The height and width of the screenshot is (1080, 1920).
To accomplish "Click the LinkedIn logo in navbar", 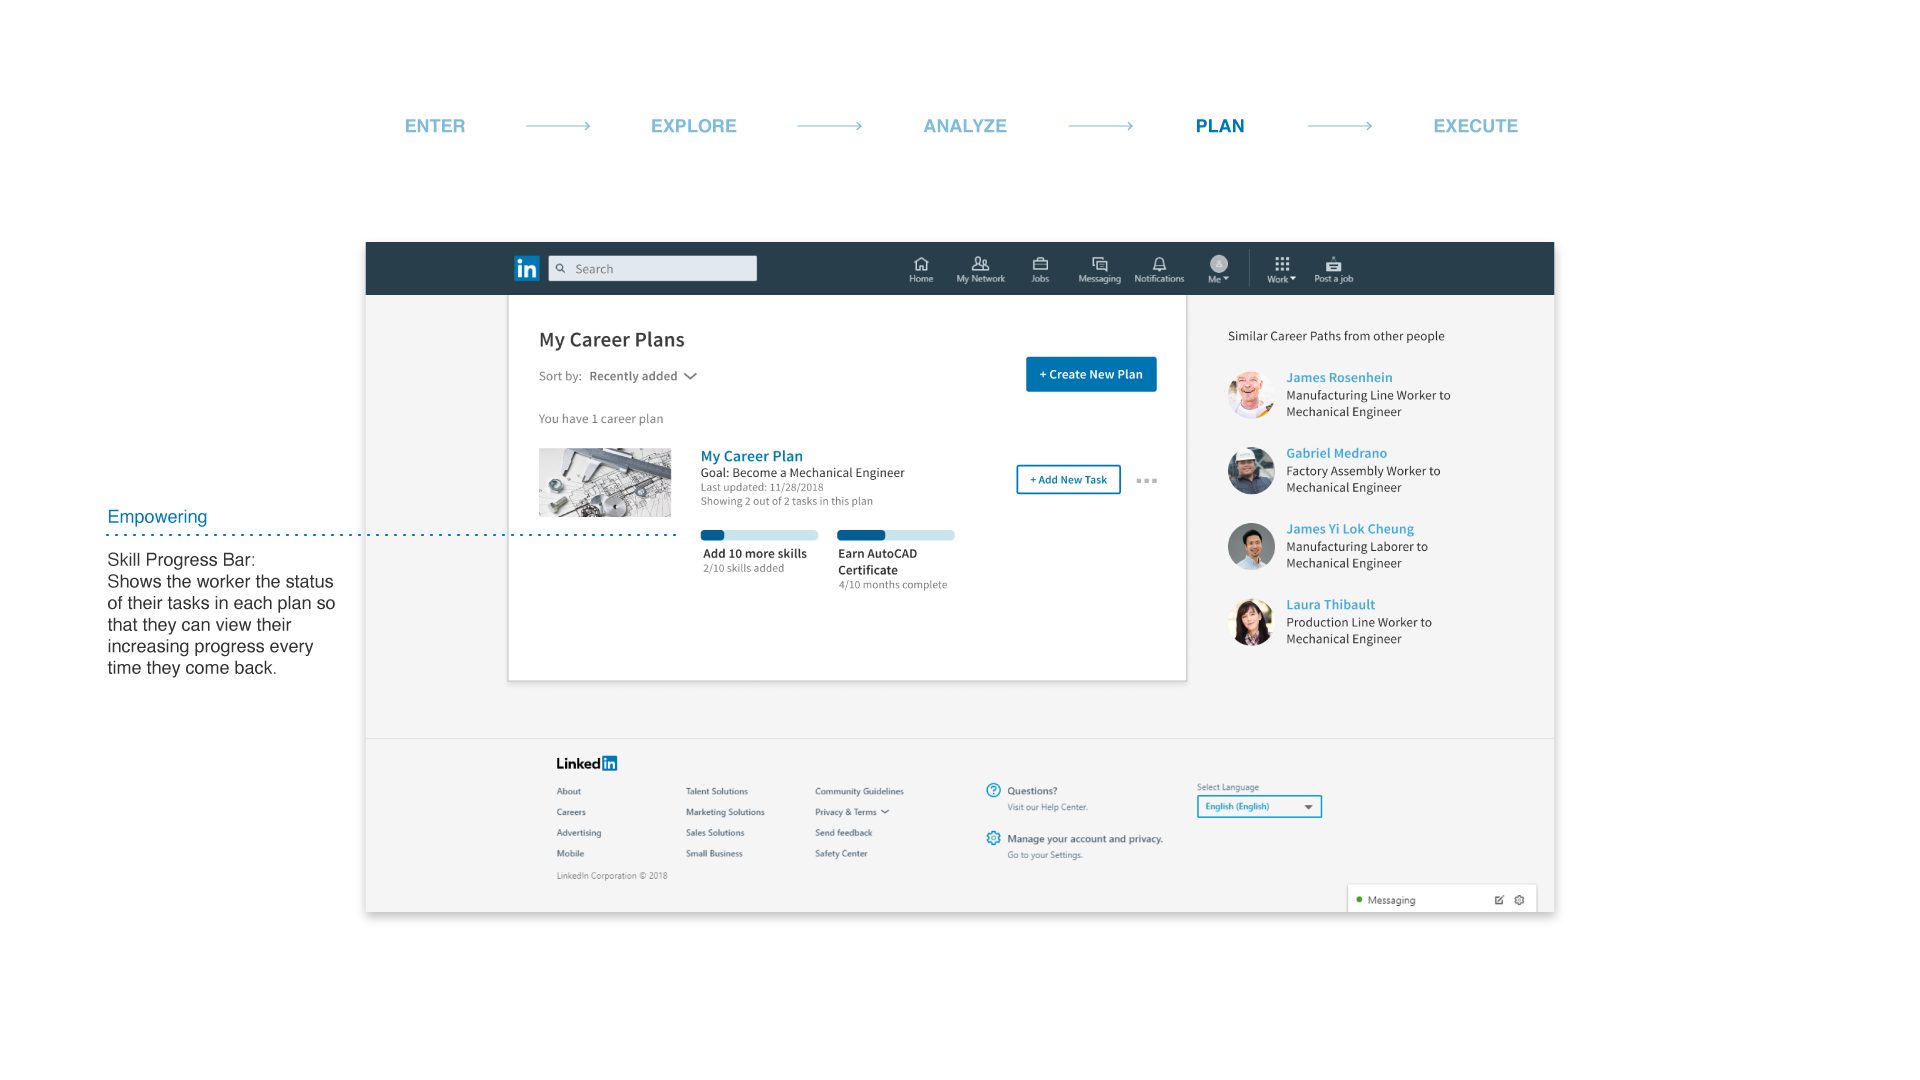I will click(x=526, y=268).
